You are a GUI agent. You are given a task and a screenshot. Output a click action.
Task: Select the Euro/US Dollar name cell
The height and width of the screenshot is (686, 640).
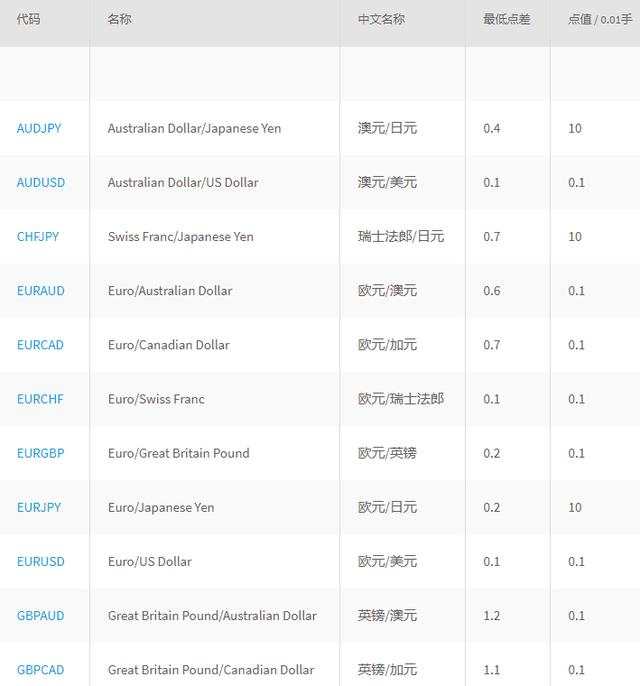(150, 561)
